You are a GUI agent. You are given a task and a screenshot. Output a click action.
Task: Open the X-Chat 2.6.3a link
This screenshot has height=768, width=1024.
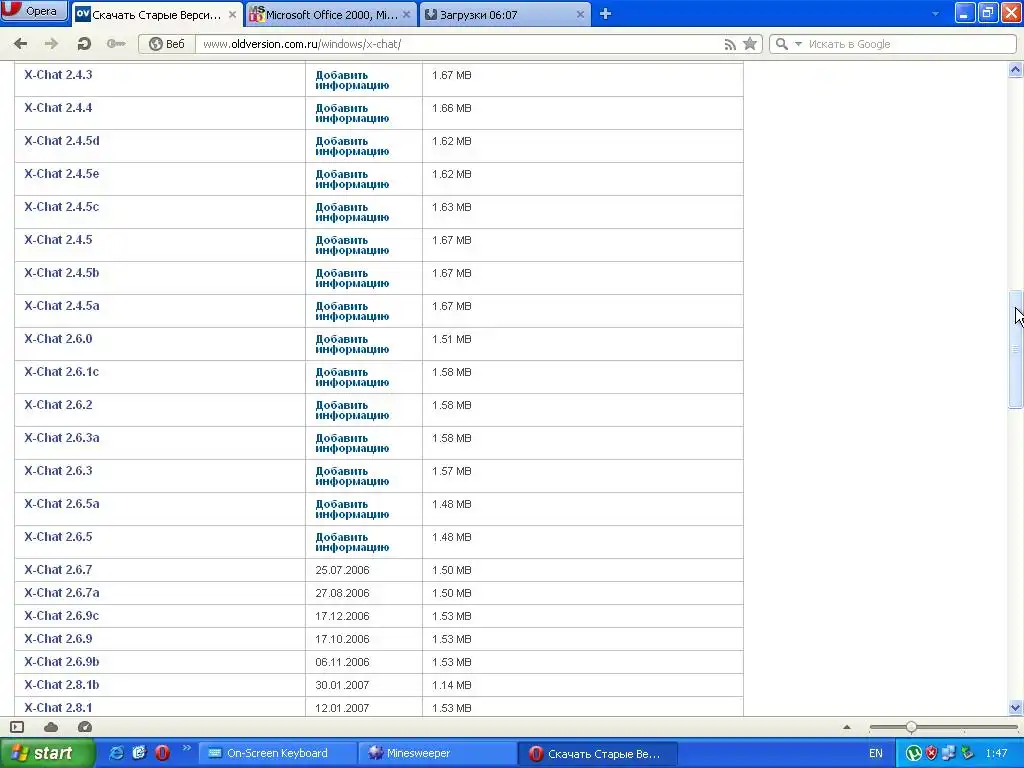[x=62, y=438]
